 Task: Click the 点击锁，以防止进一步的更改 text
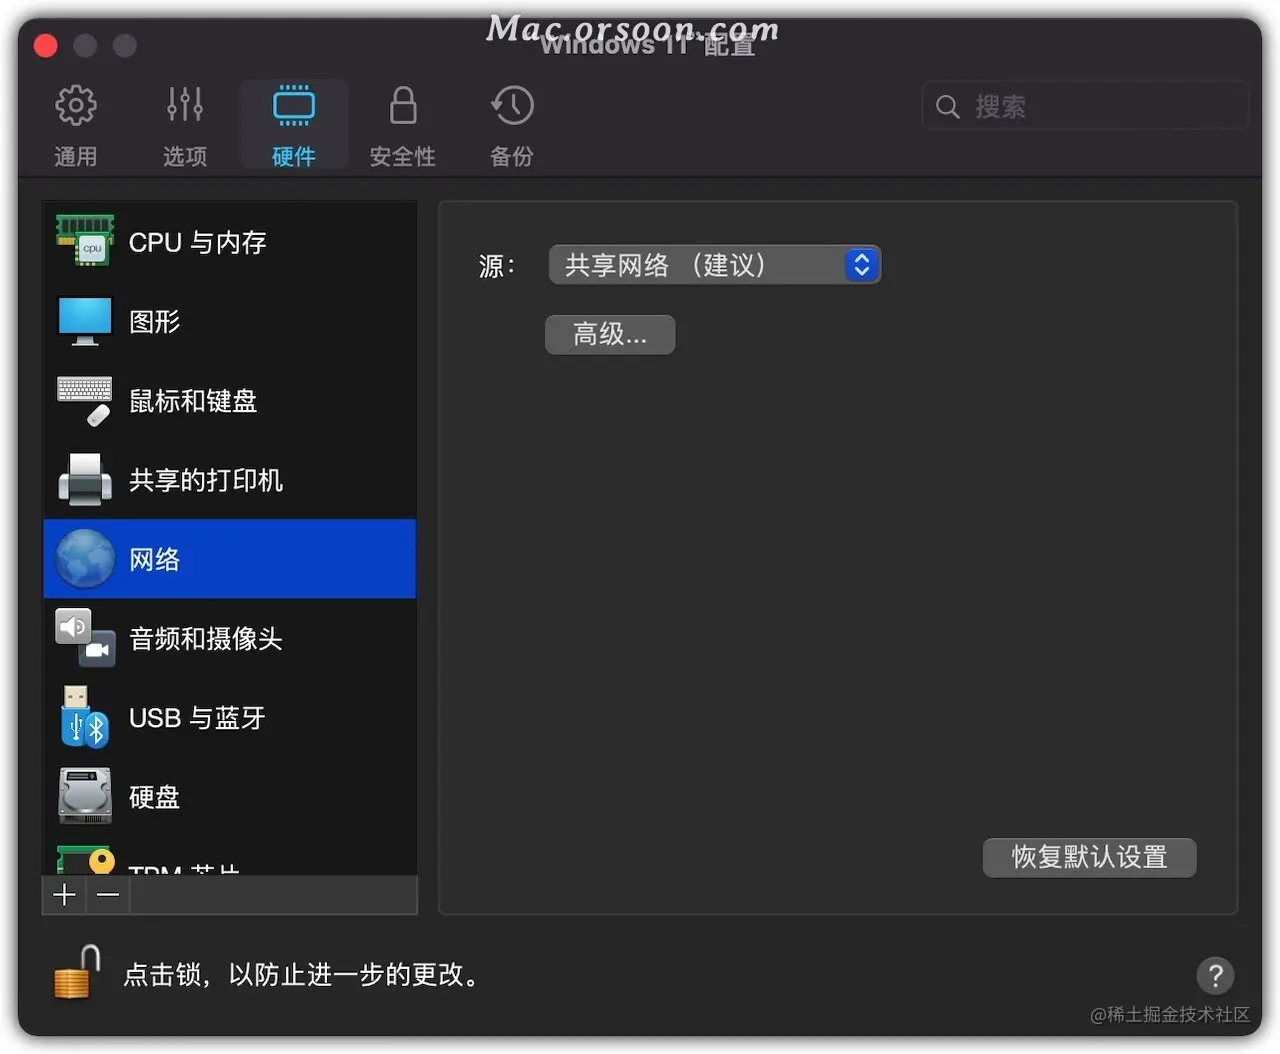(301, 974)
